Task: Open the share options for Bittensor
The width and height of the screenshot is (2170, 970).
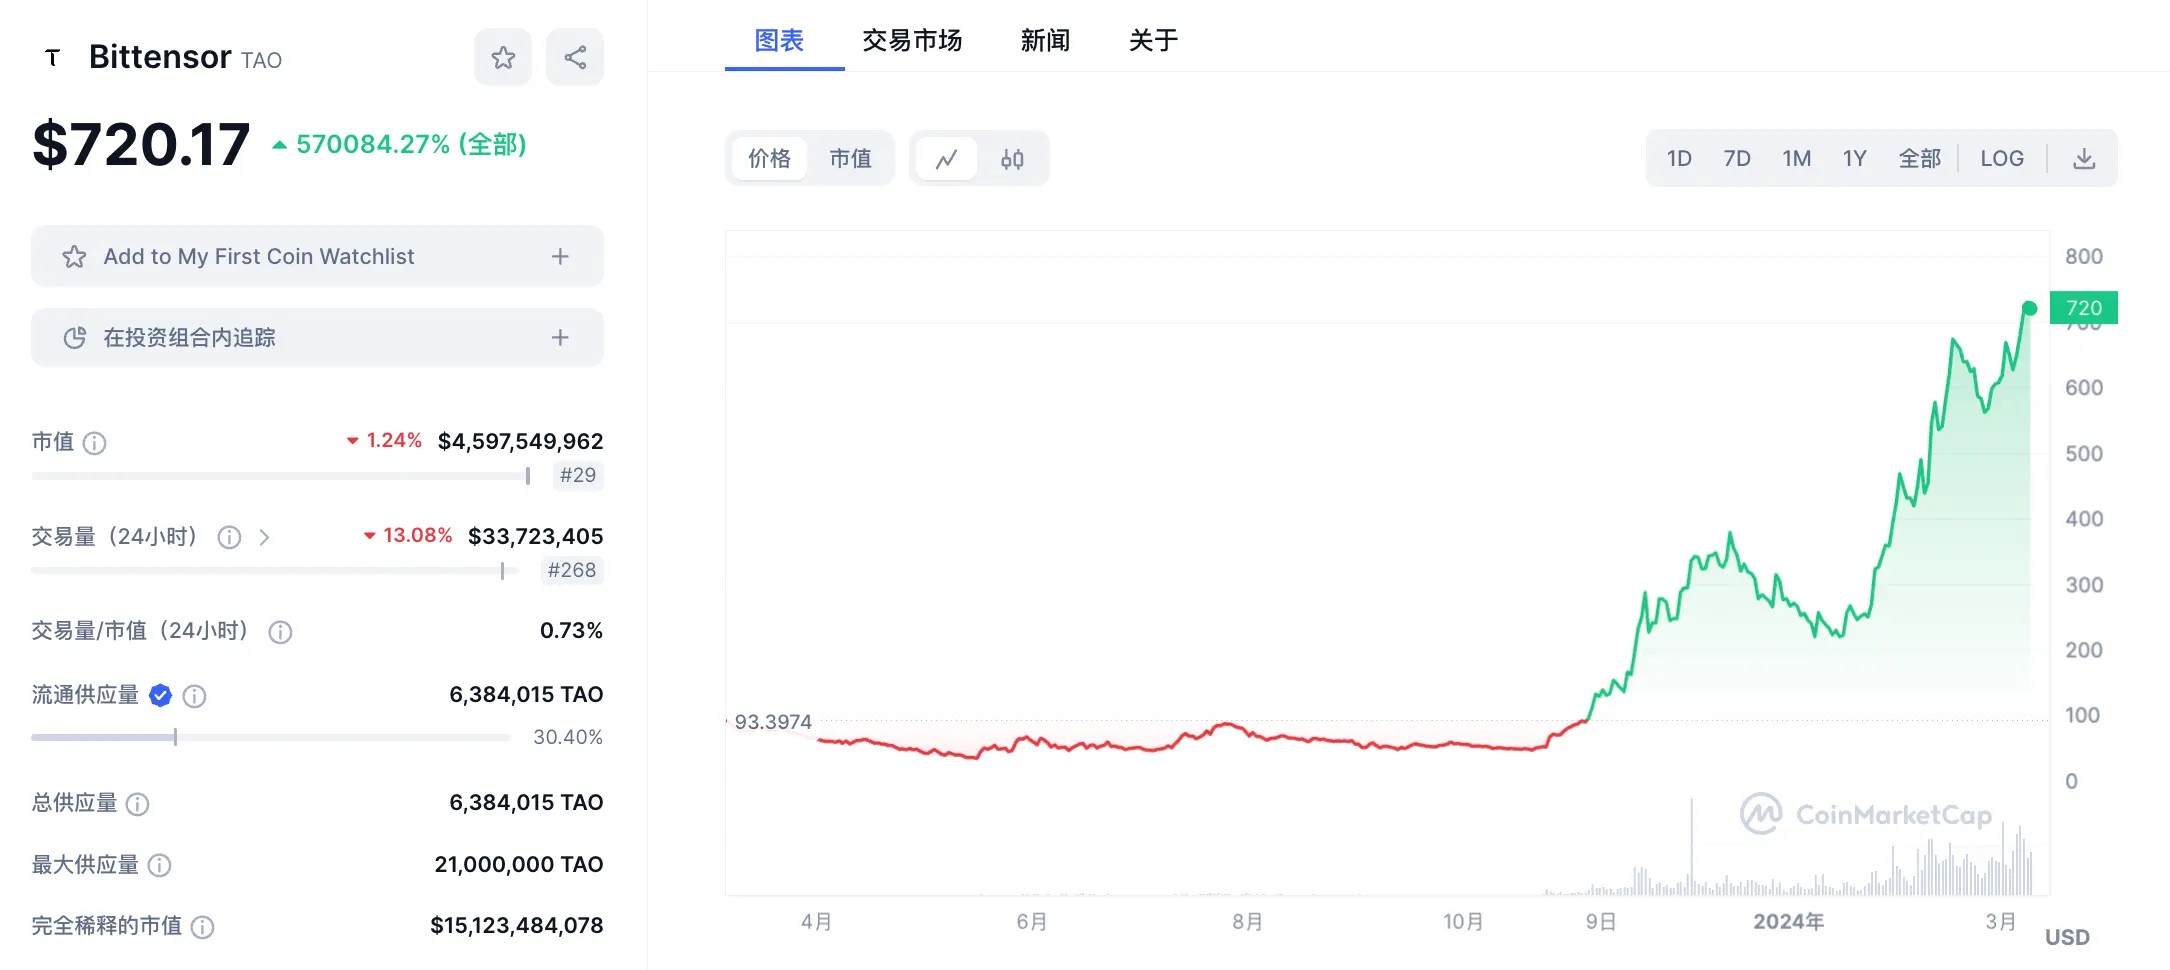Action: click(574, 57)
